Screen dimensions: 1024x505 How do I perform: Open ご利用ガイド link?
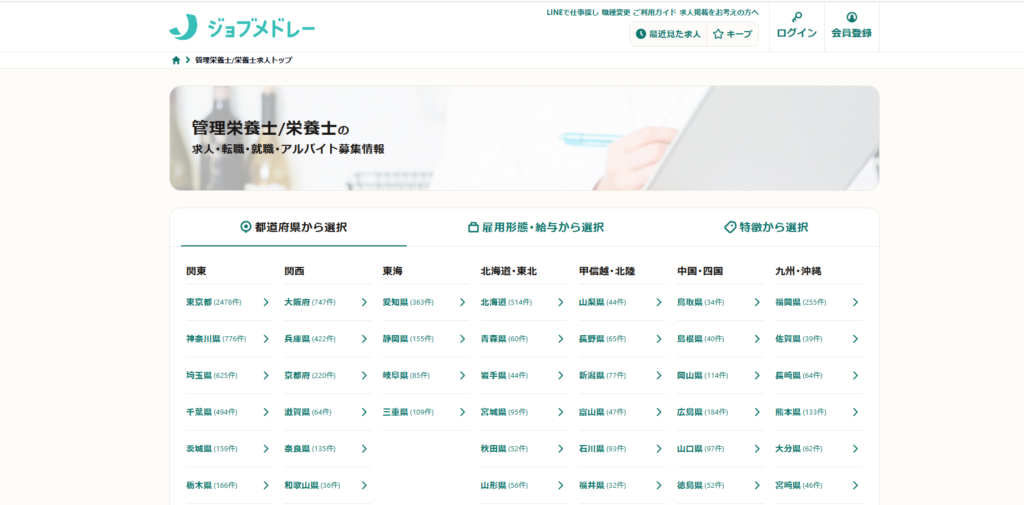(654, 12)
